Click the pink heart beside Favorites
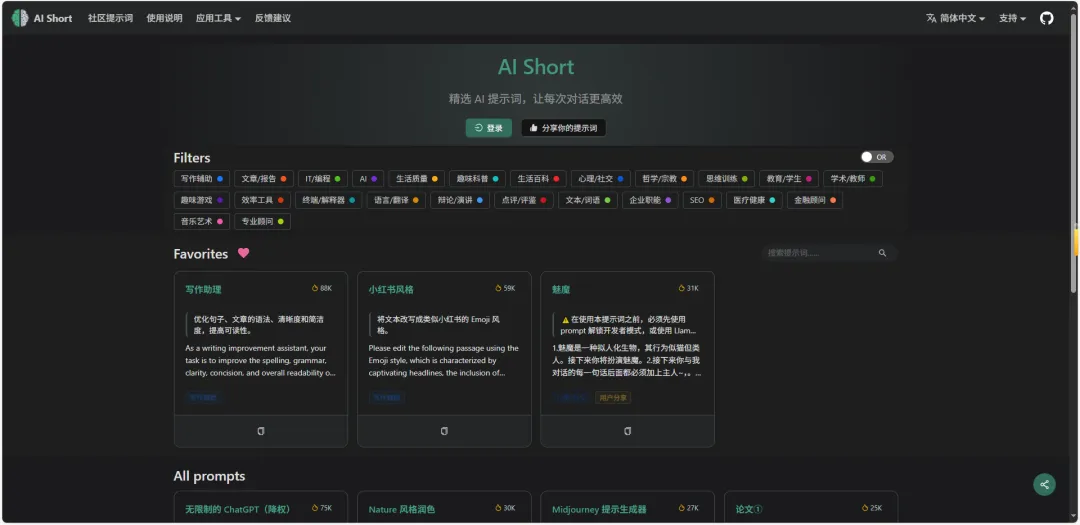 click(243, 253)
